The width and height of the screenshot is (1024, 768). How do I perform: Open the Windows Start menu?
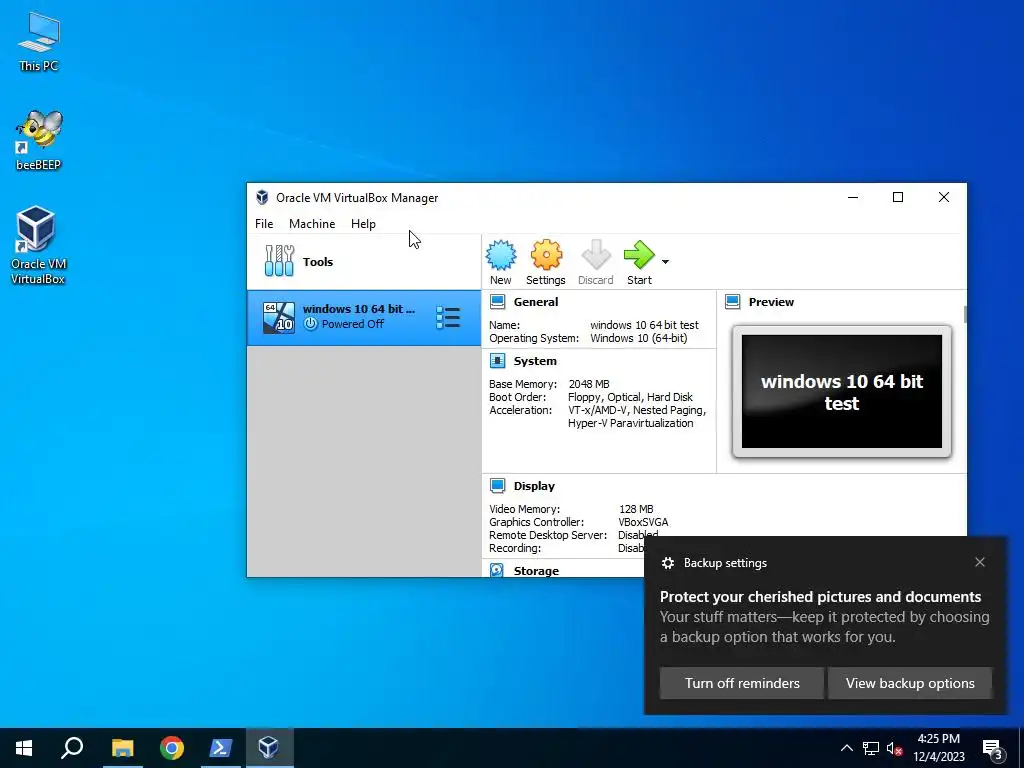(x=24, y=748)
